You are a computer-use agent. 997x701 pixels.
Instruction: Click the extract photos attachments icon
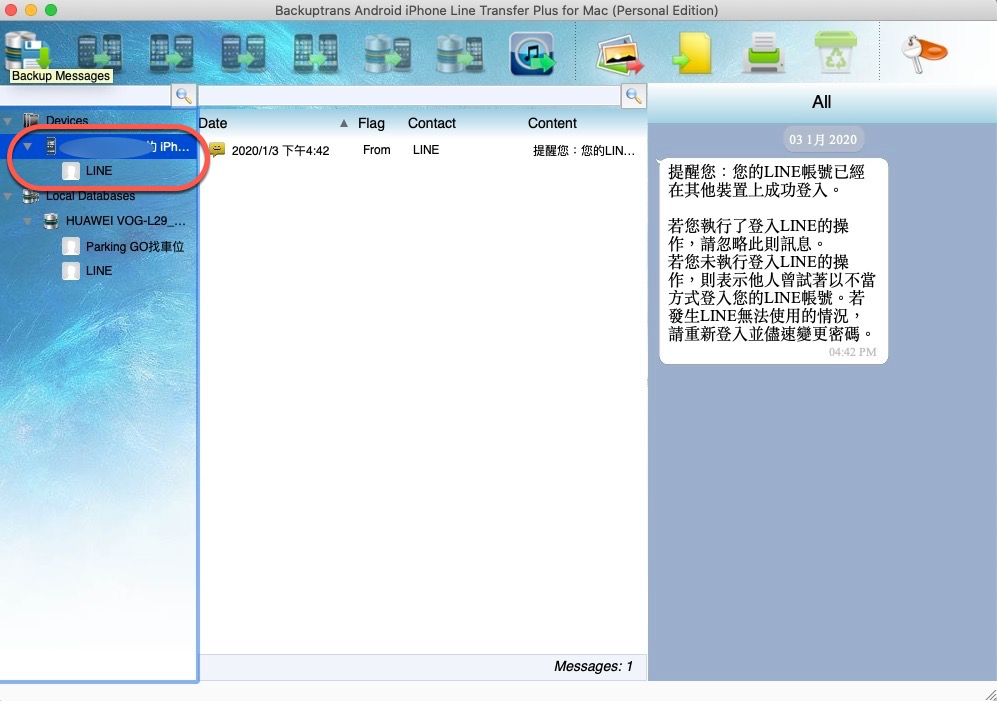click(x=619, y=55)
